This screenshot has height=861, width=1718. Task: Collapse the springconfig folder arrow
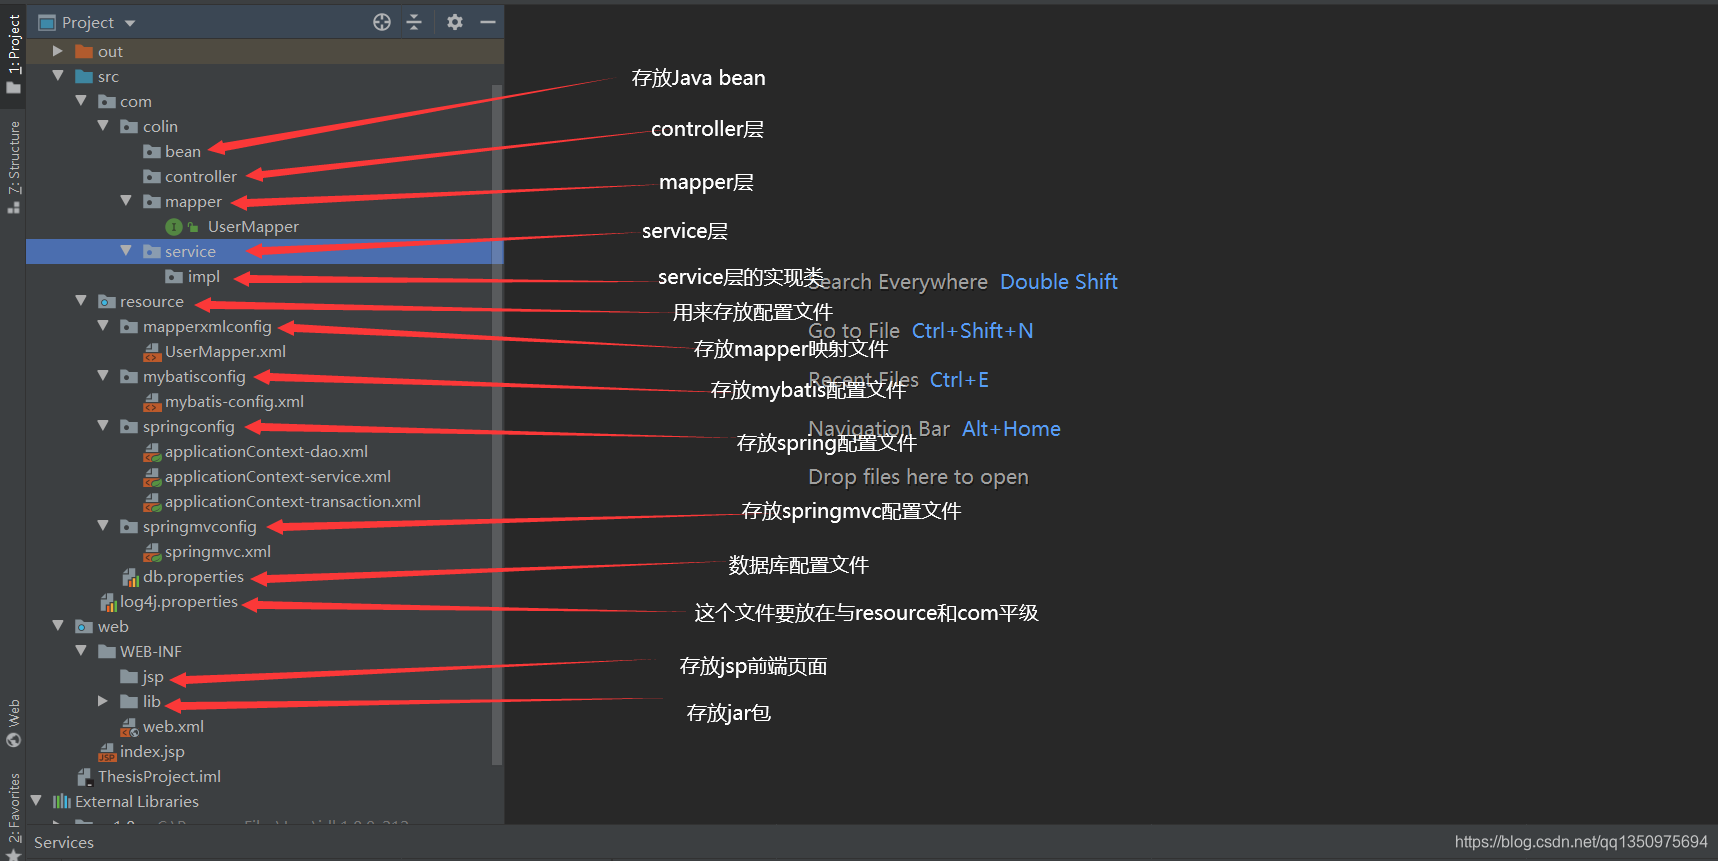(x=103, y=426)
